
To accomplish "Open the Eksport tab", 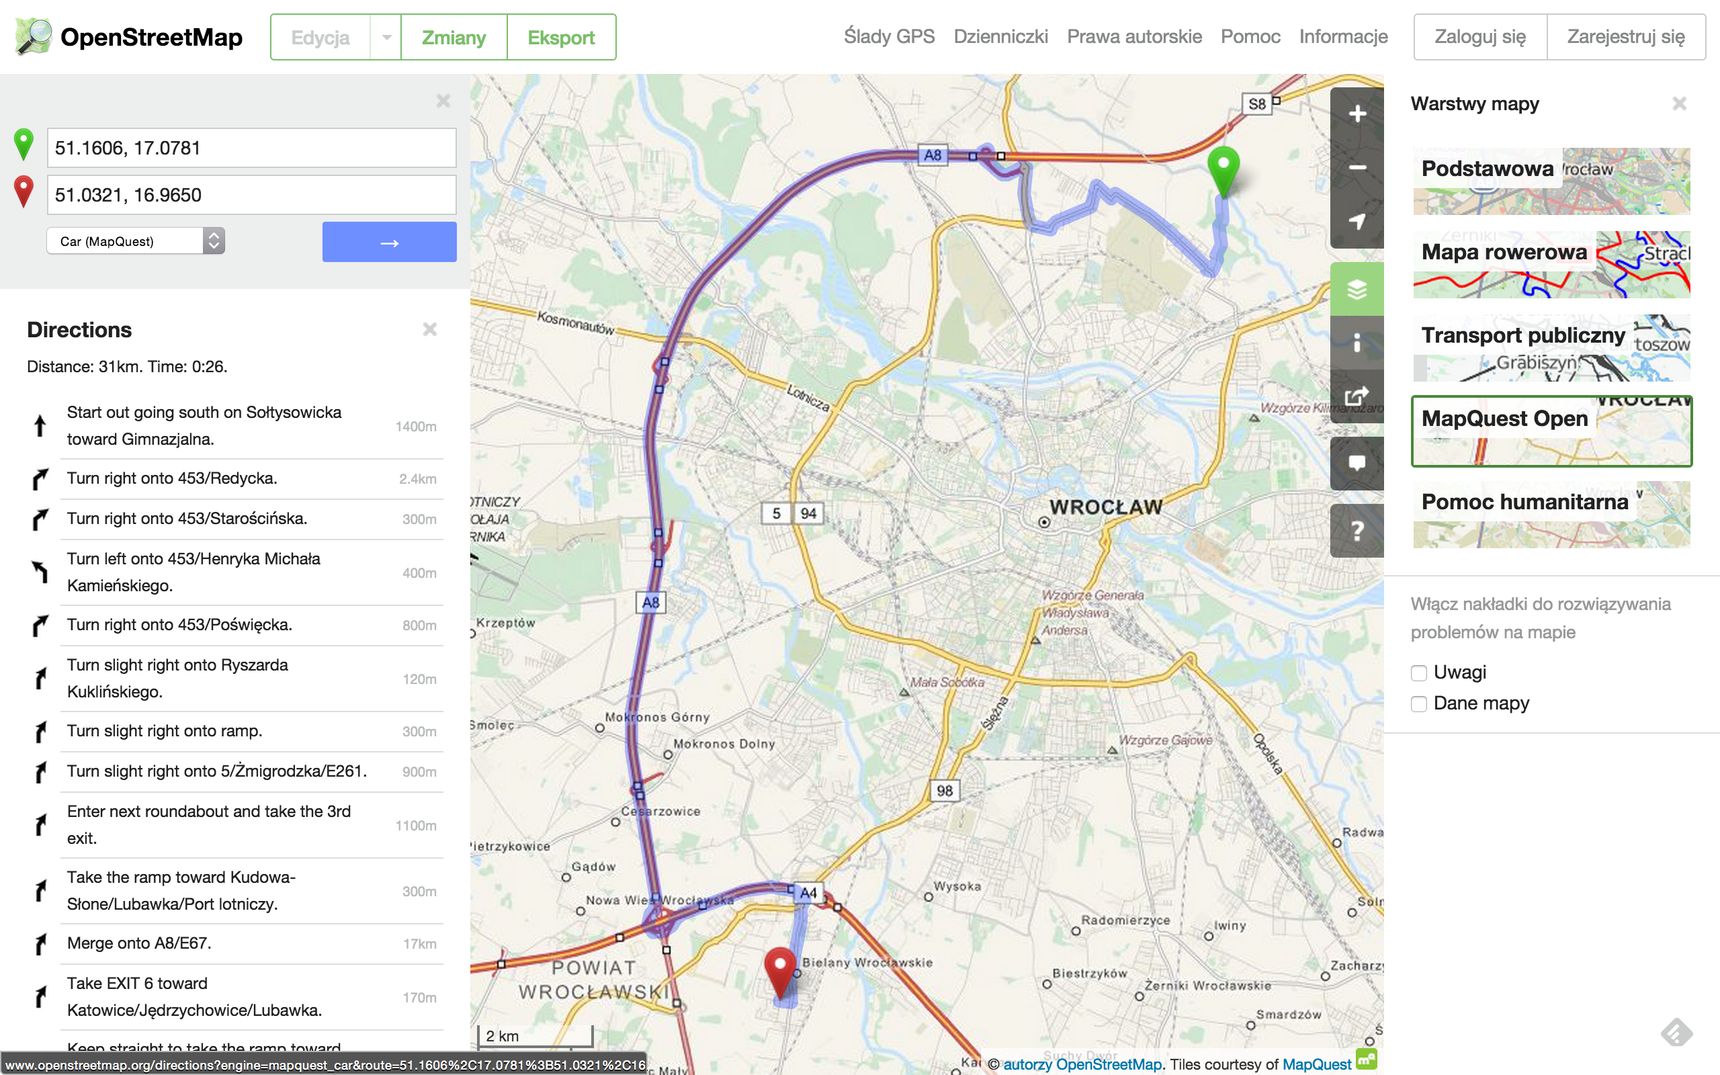I will (561, 38).
